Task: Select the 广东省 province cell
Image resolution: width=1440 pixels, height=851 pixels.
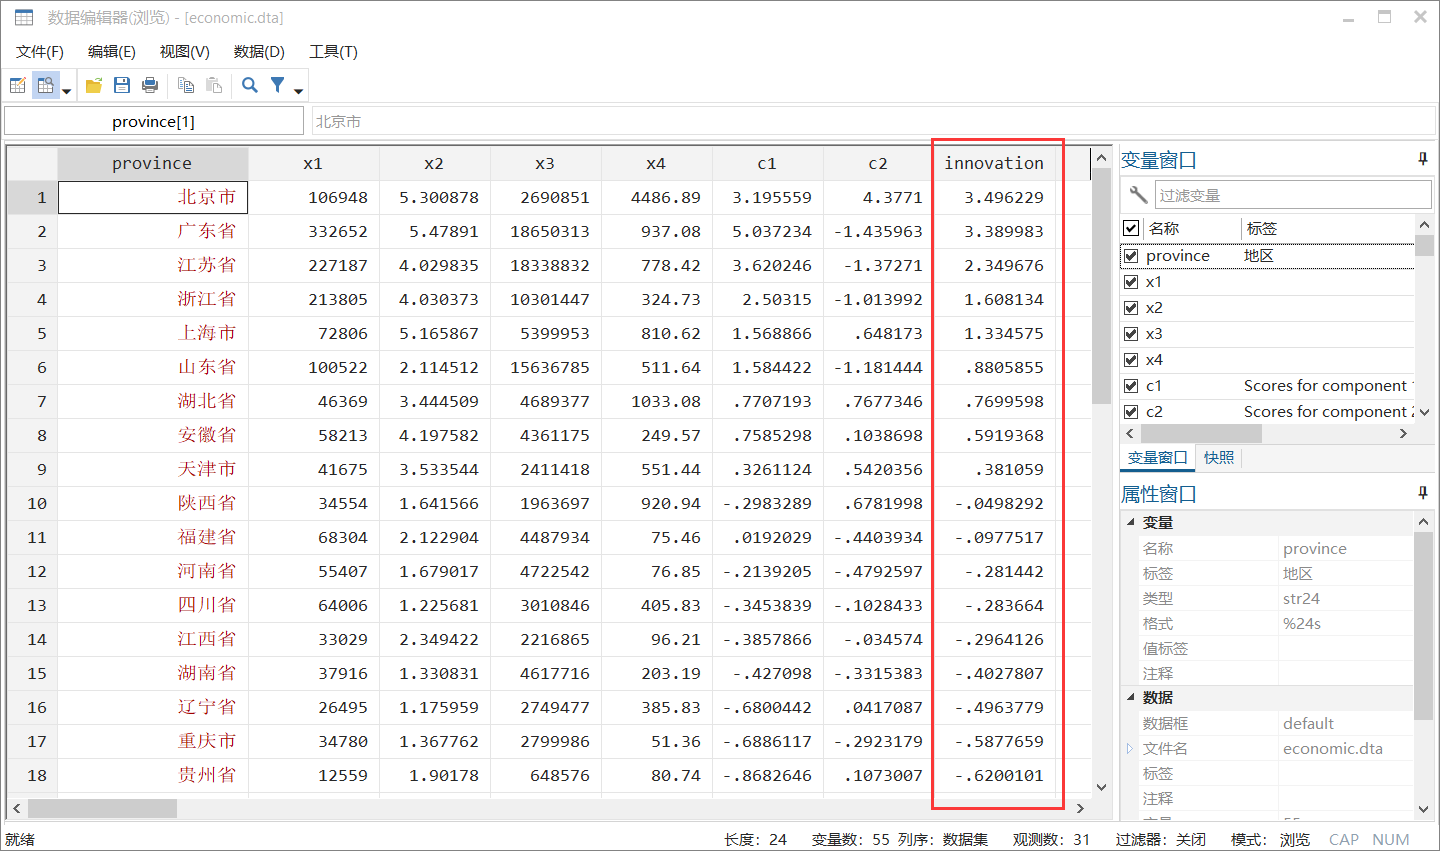Action: 153,231
